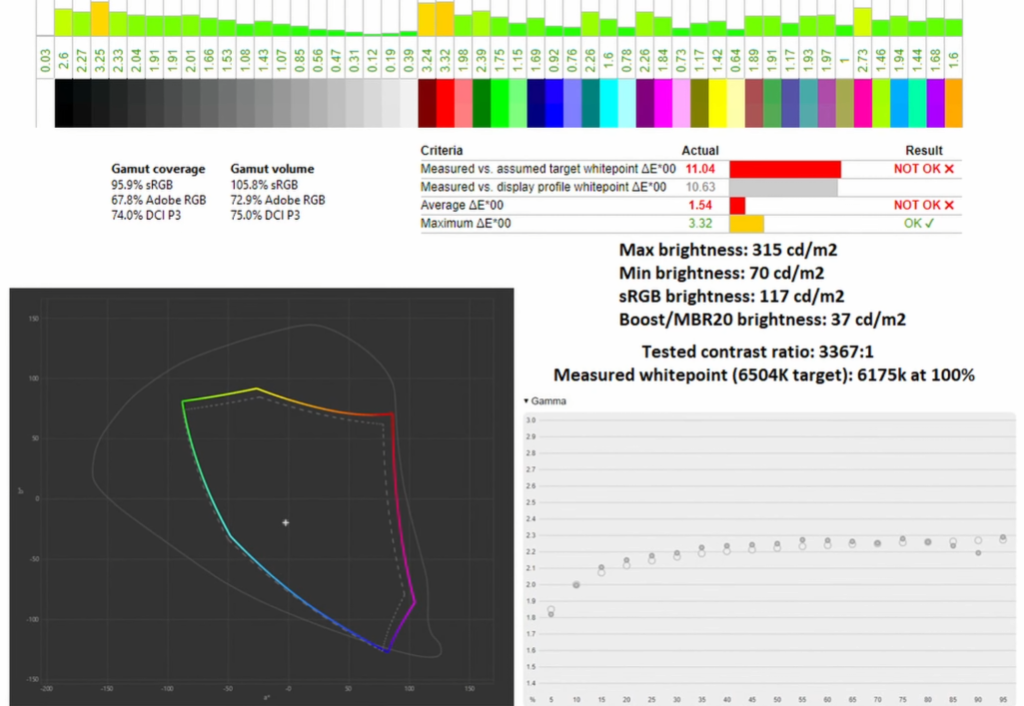This screenshot has height=706, width=1024.
Task: Click the Gamut volume heading
Action: (272, 169)
